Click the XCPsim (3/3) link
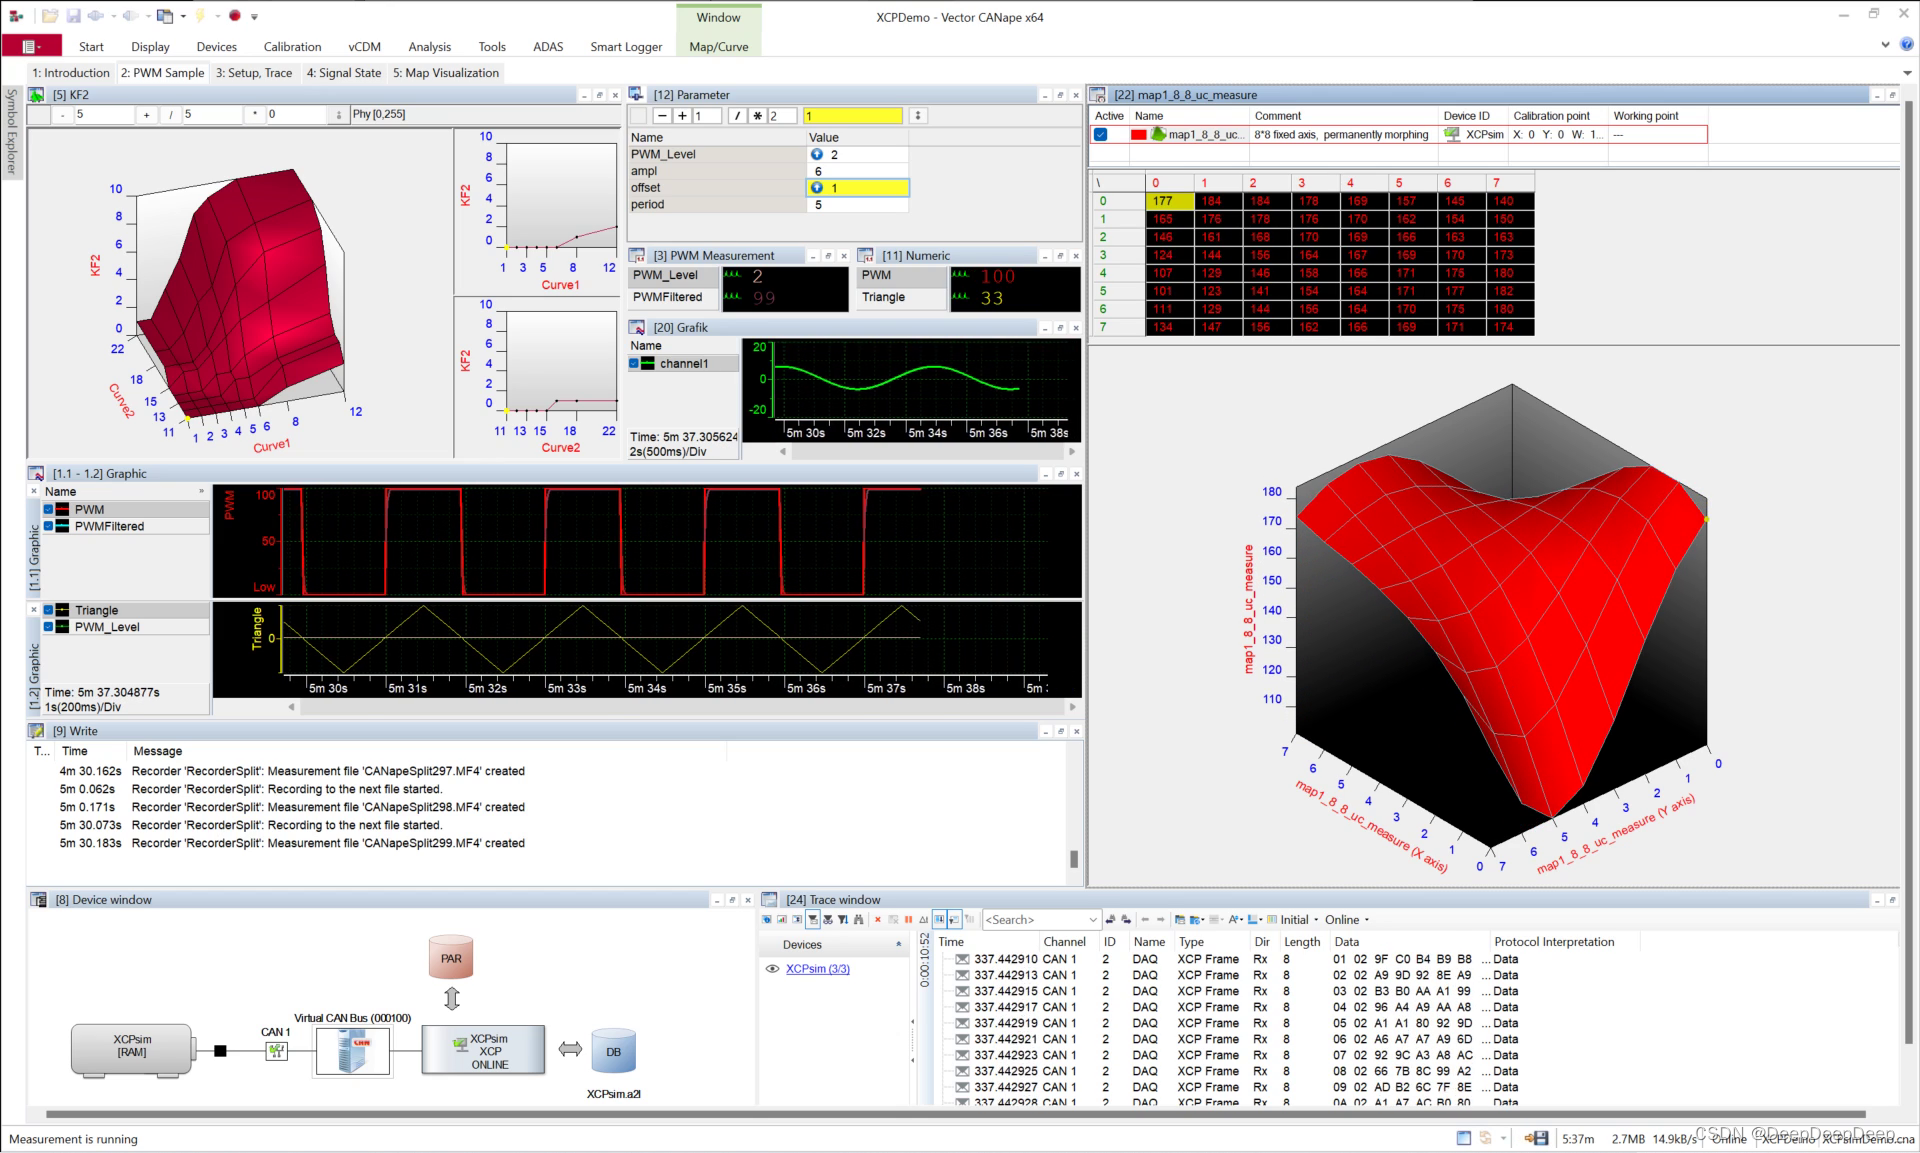The width and height of the screenshot is (1920, 1153). (817, 969)
